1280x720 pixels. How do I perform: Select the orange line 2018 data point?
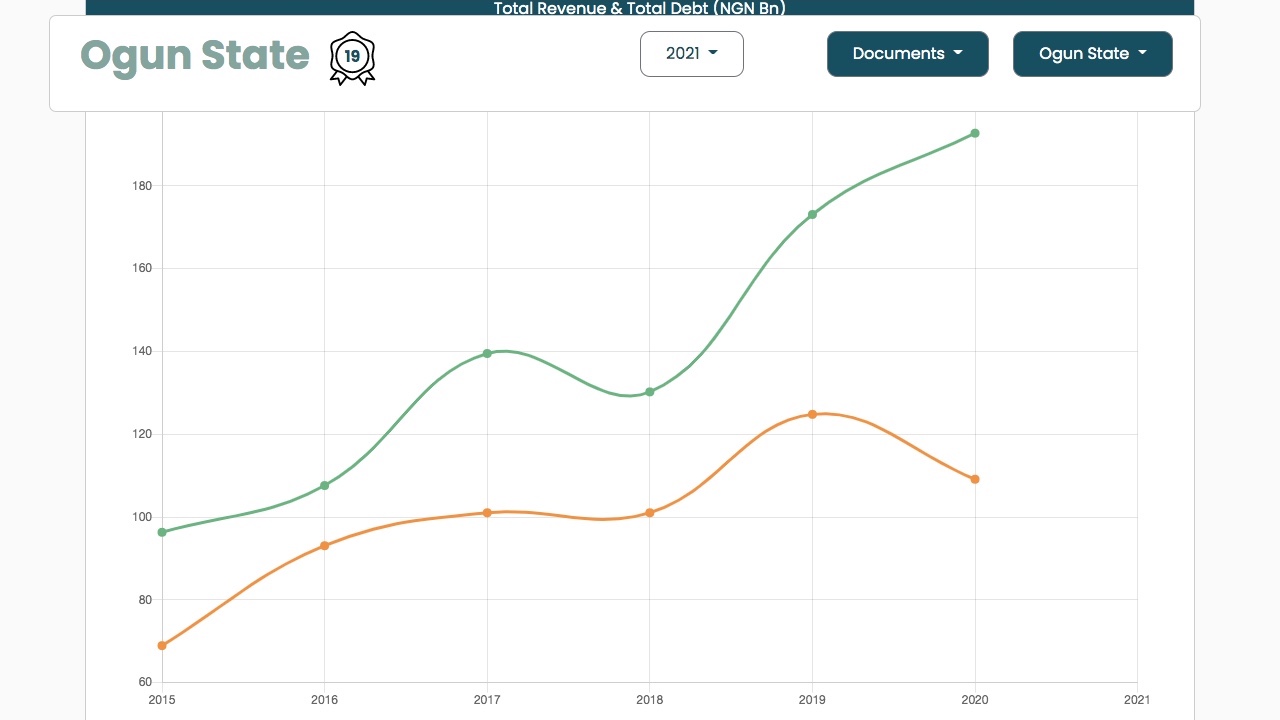pos(650,512)
